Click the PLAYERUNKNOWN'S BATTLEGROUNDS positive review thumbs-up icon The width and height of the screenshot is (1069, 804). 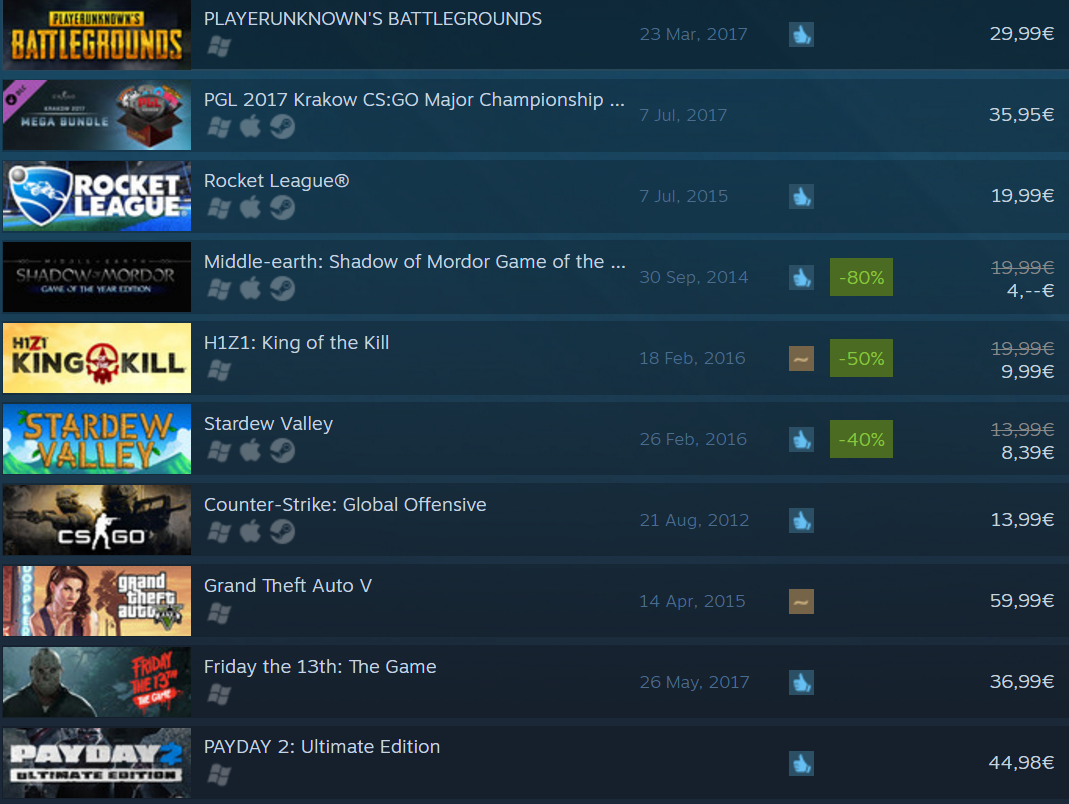click(x=801, y=34)
